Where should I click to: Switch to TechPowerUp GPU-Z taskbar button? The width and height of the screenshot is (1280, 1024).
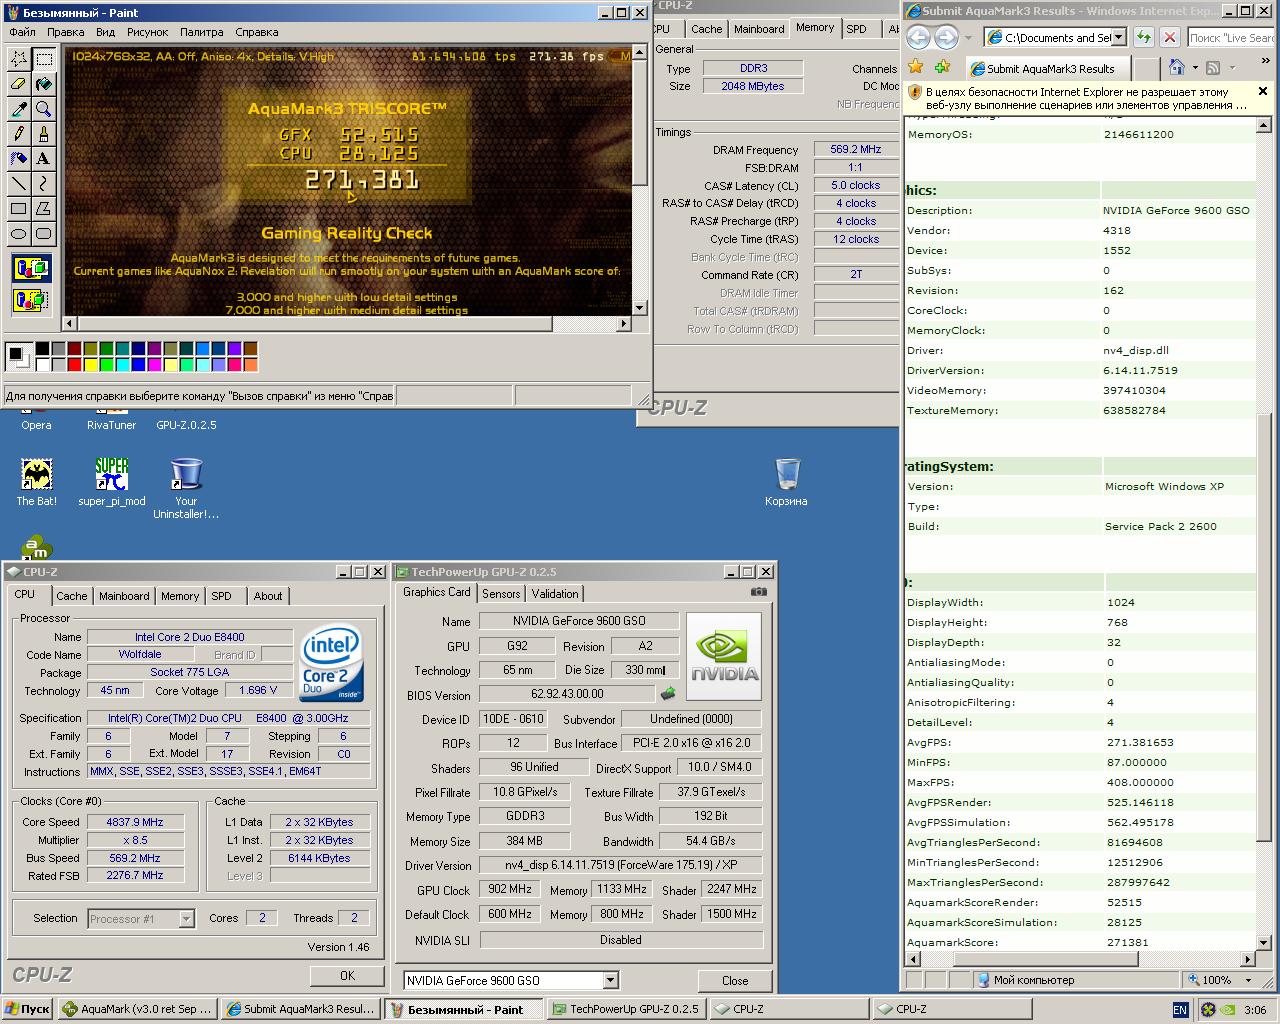pos(625,1009)
